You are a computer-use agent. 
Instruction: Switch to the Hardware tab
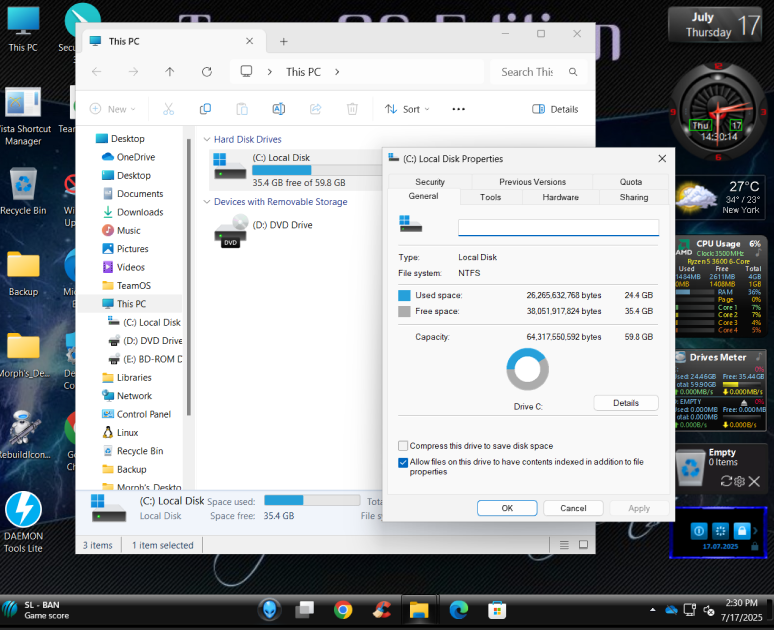[560, 197]
